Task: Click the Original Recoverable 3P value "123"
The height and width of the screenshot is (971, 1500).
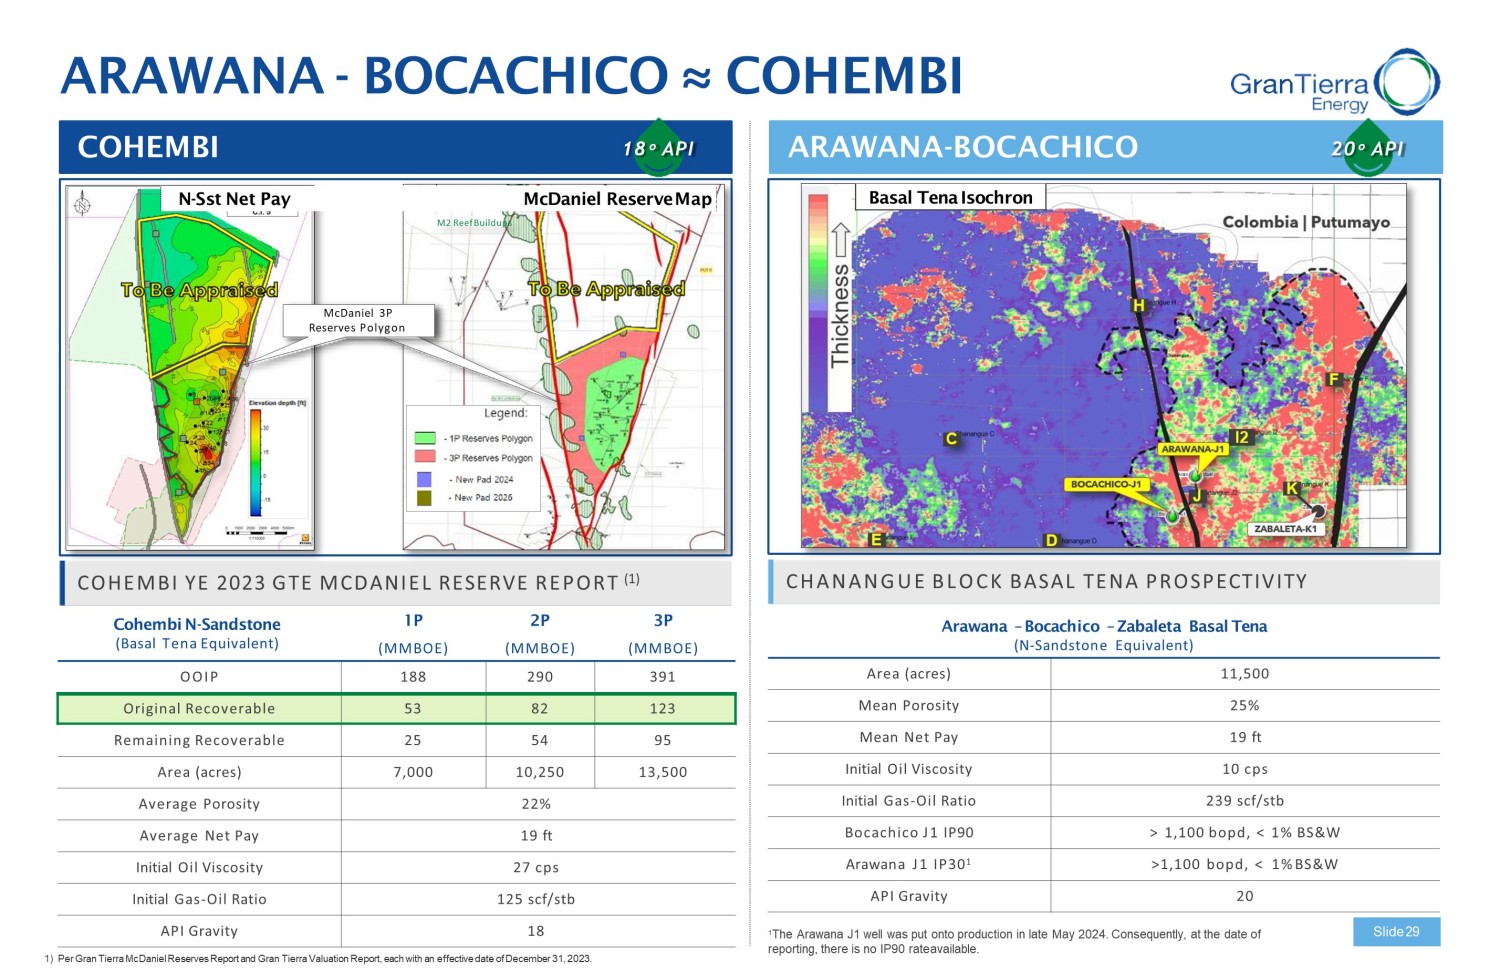Action: [x=663, y=708]
